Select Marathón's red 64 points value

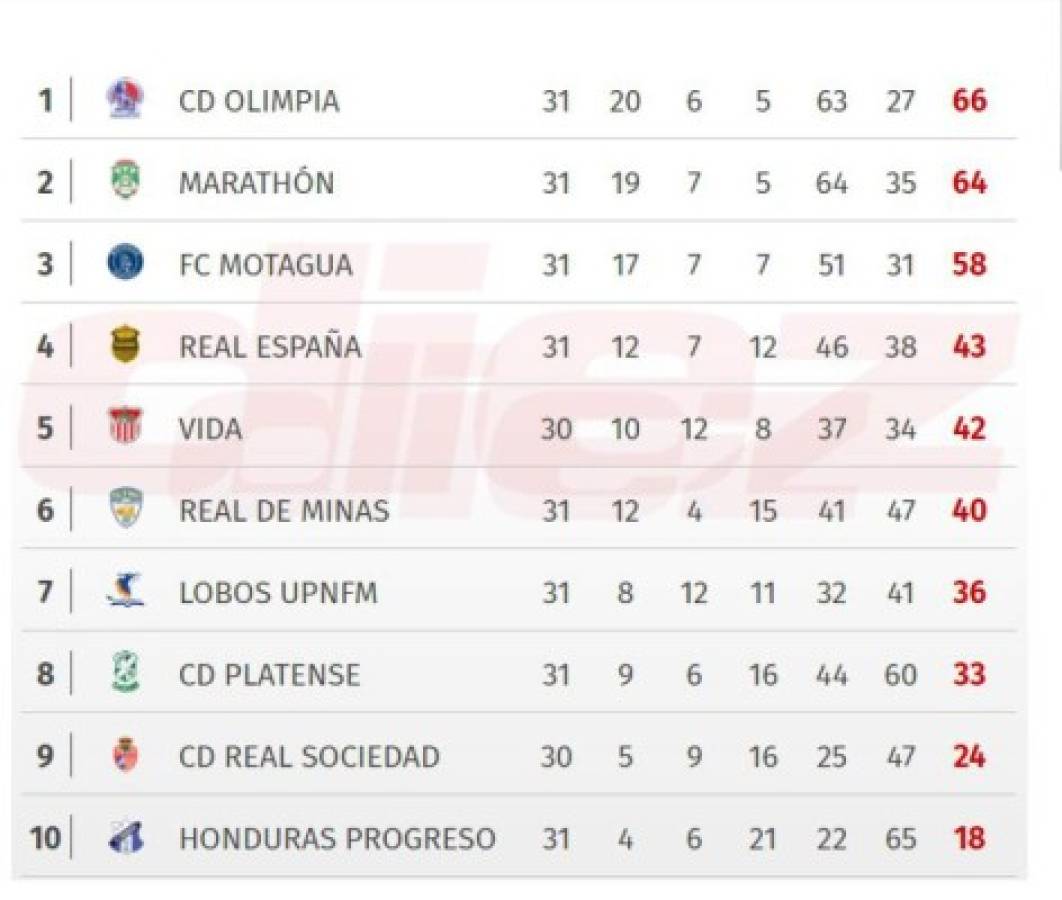point(969,183)
